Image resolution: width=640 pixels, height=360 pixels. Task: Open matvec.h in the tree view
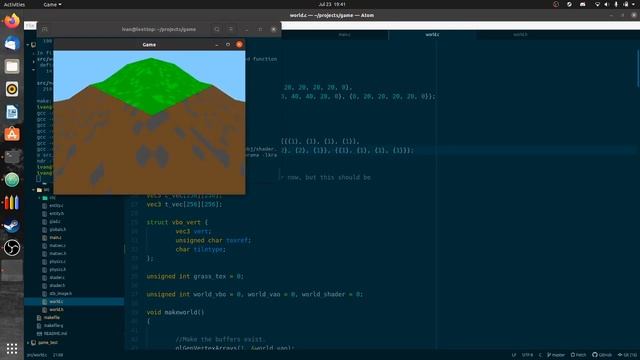pyautogui.click(x=57, y=253)
